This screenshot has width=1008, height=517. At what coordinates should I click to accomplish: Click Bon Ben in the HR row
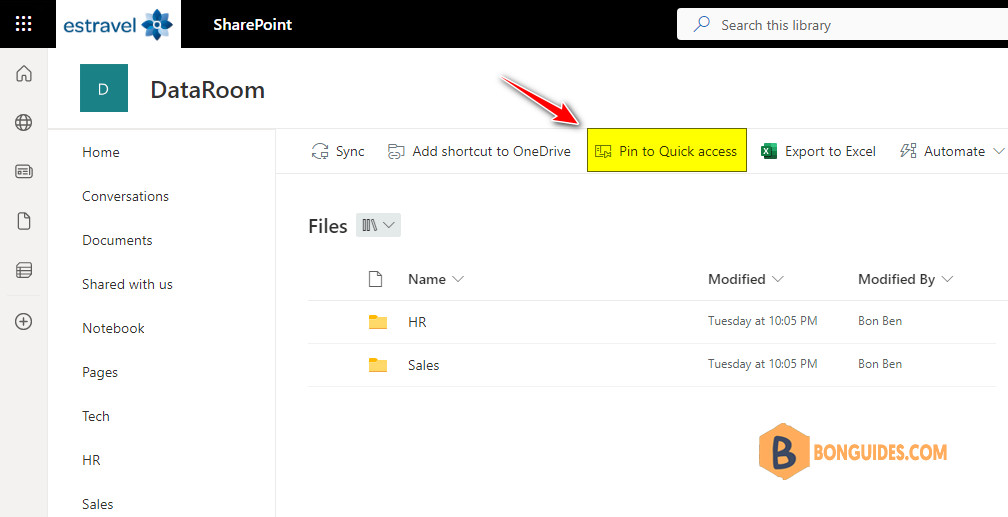tap(879, 320)
